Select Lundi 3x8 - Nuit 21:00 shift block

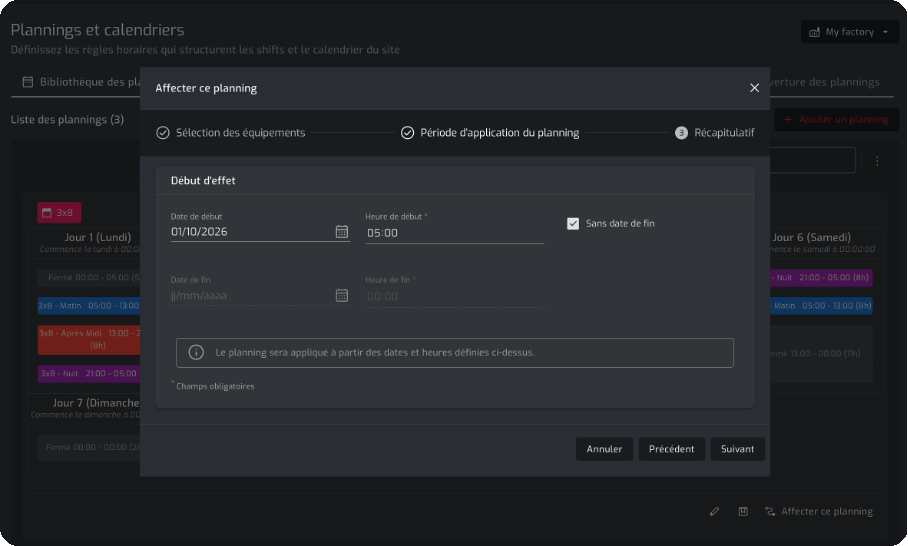pyautogui.click(x=89, y=373)
